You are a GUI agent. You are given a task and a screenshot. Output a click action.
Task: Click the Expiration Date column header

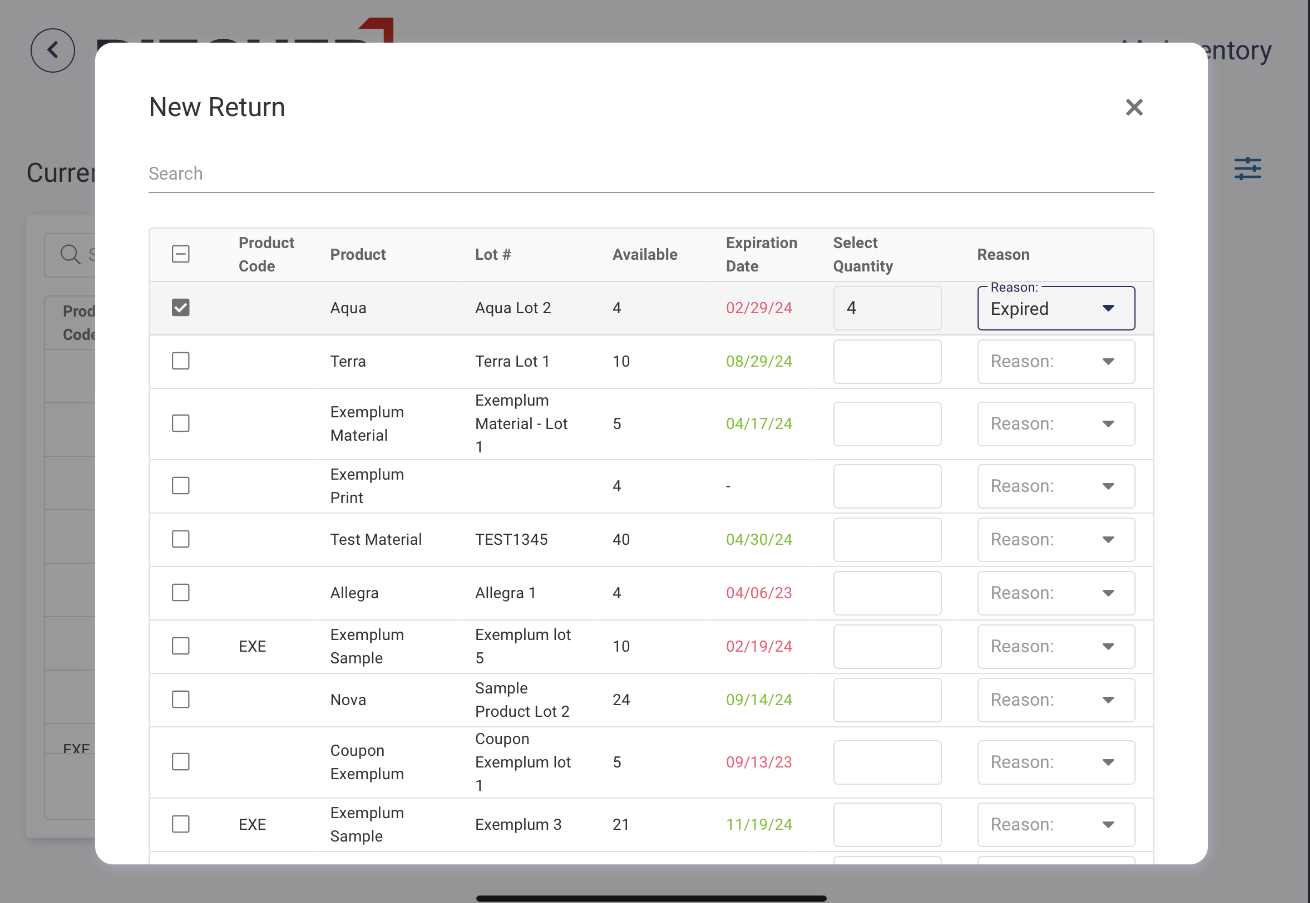[x=761, y=255]
